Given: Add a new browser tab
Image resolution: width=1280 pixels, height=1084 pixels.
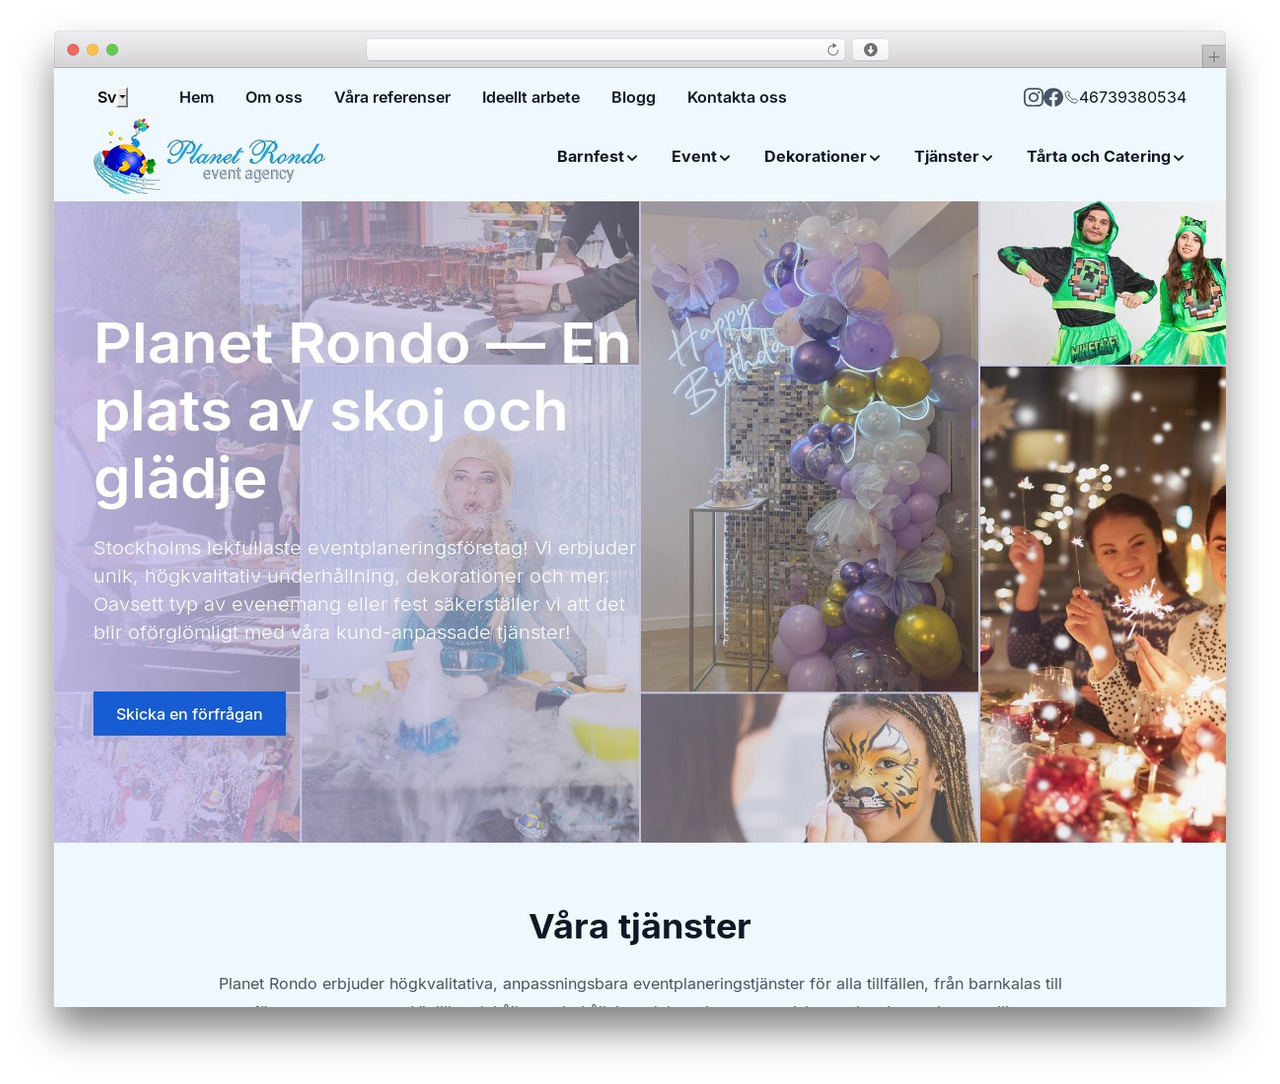Looking at the screenshot, I should click(1213, 57).
